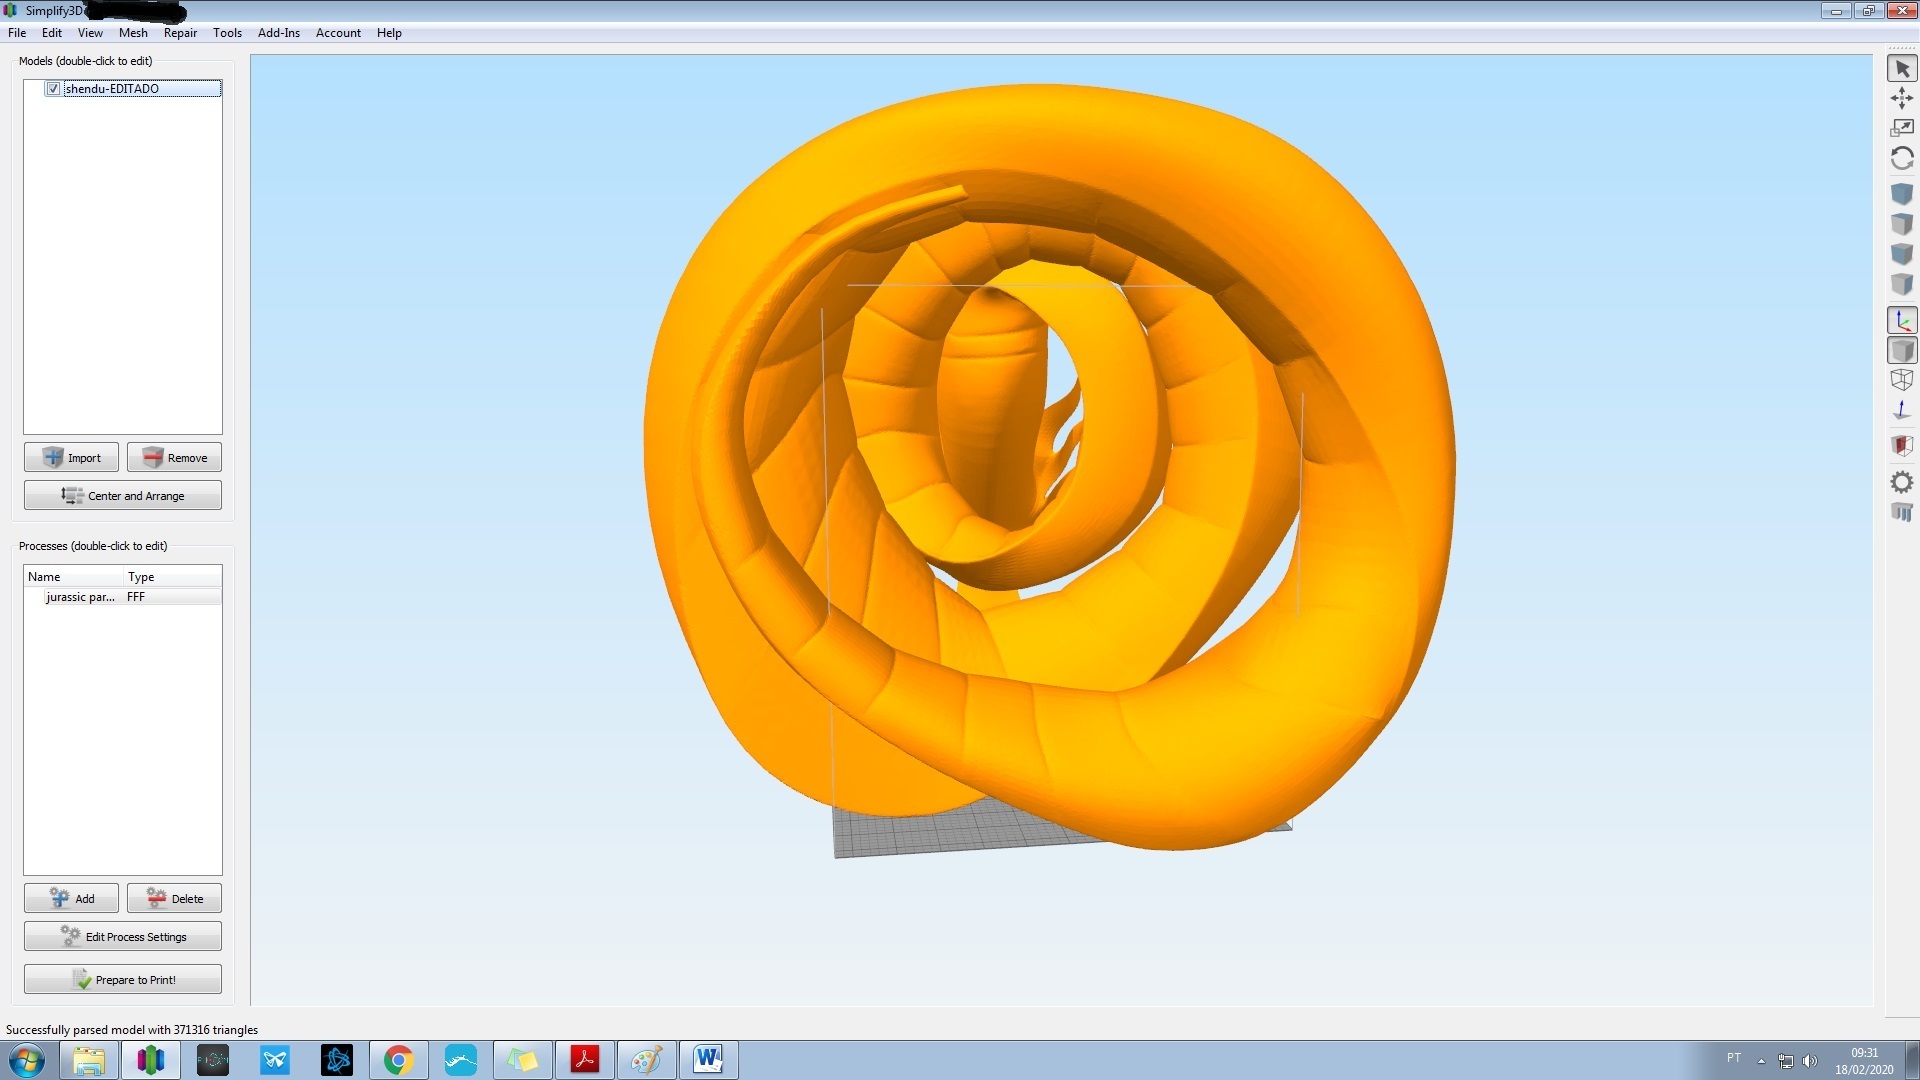Open the Add-Ins menu
Image resolution: width=1920 pixels, height=1080 pixels.
point(279,32)
